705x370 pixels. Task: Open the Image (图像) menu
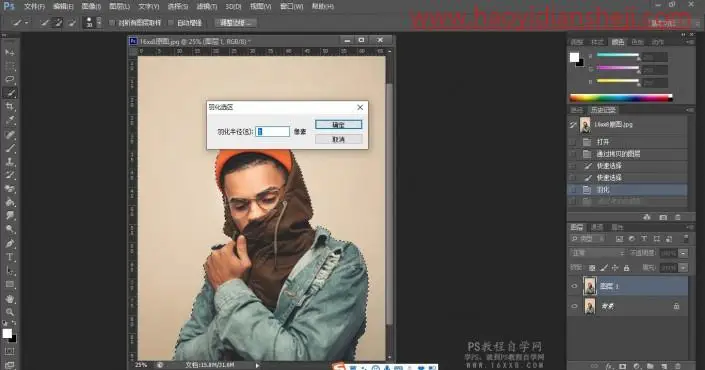pos(91,7)
